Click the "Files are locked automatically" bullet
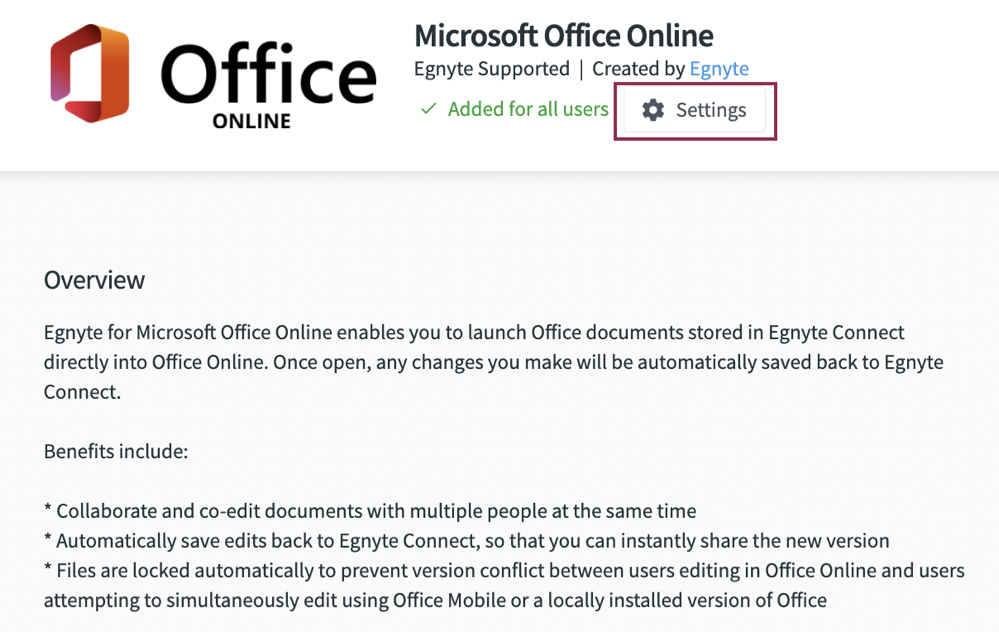 click(504, 585)
